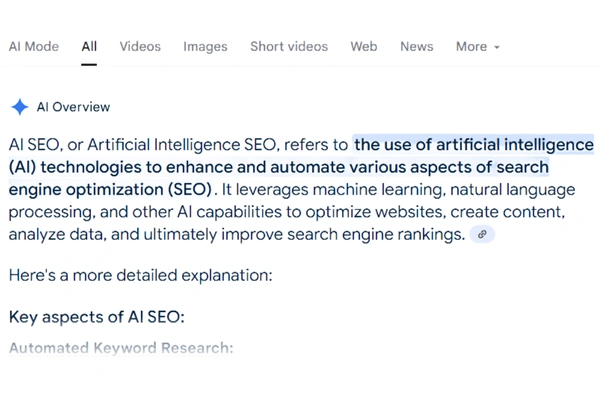Open the Short videos tab
This screenshot has height=400, width=600.
pos(289,46)
